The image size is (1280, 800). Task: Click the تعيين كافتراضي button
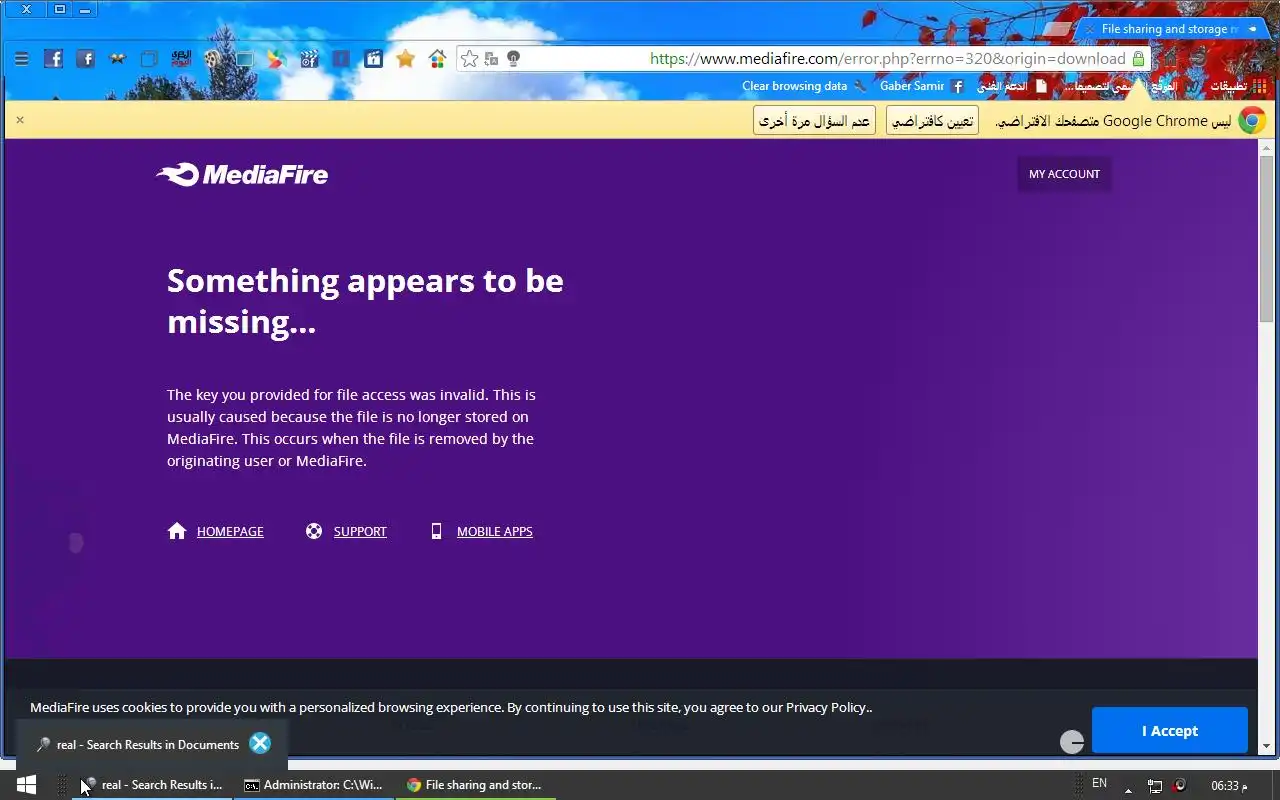click(x=932, y=121)
